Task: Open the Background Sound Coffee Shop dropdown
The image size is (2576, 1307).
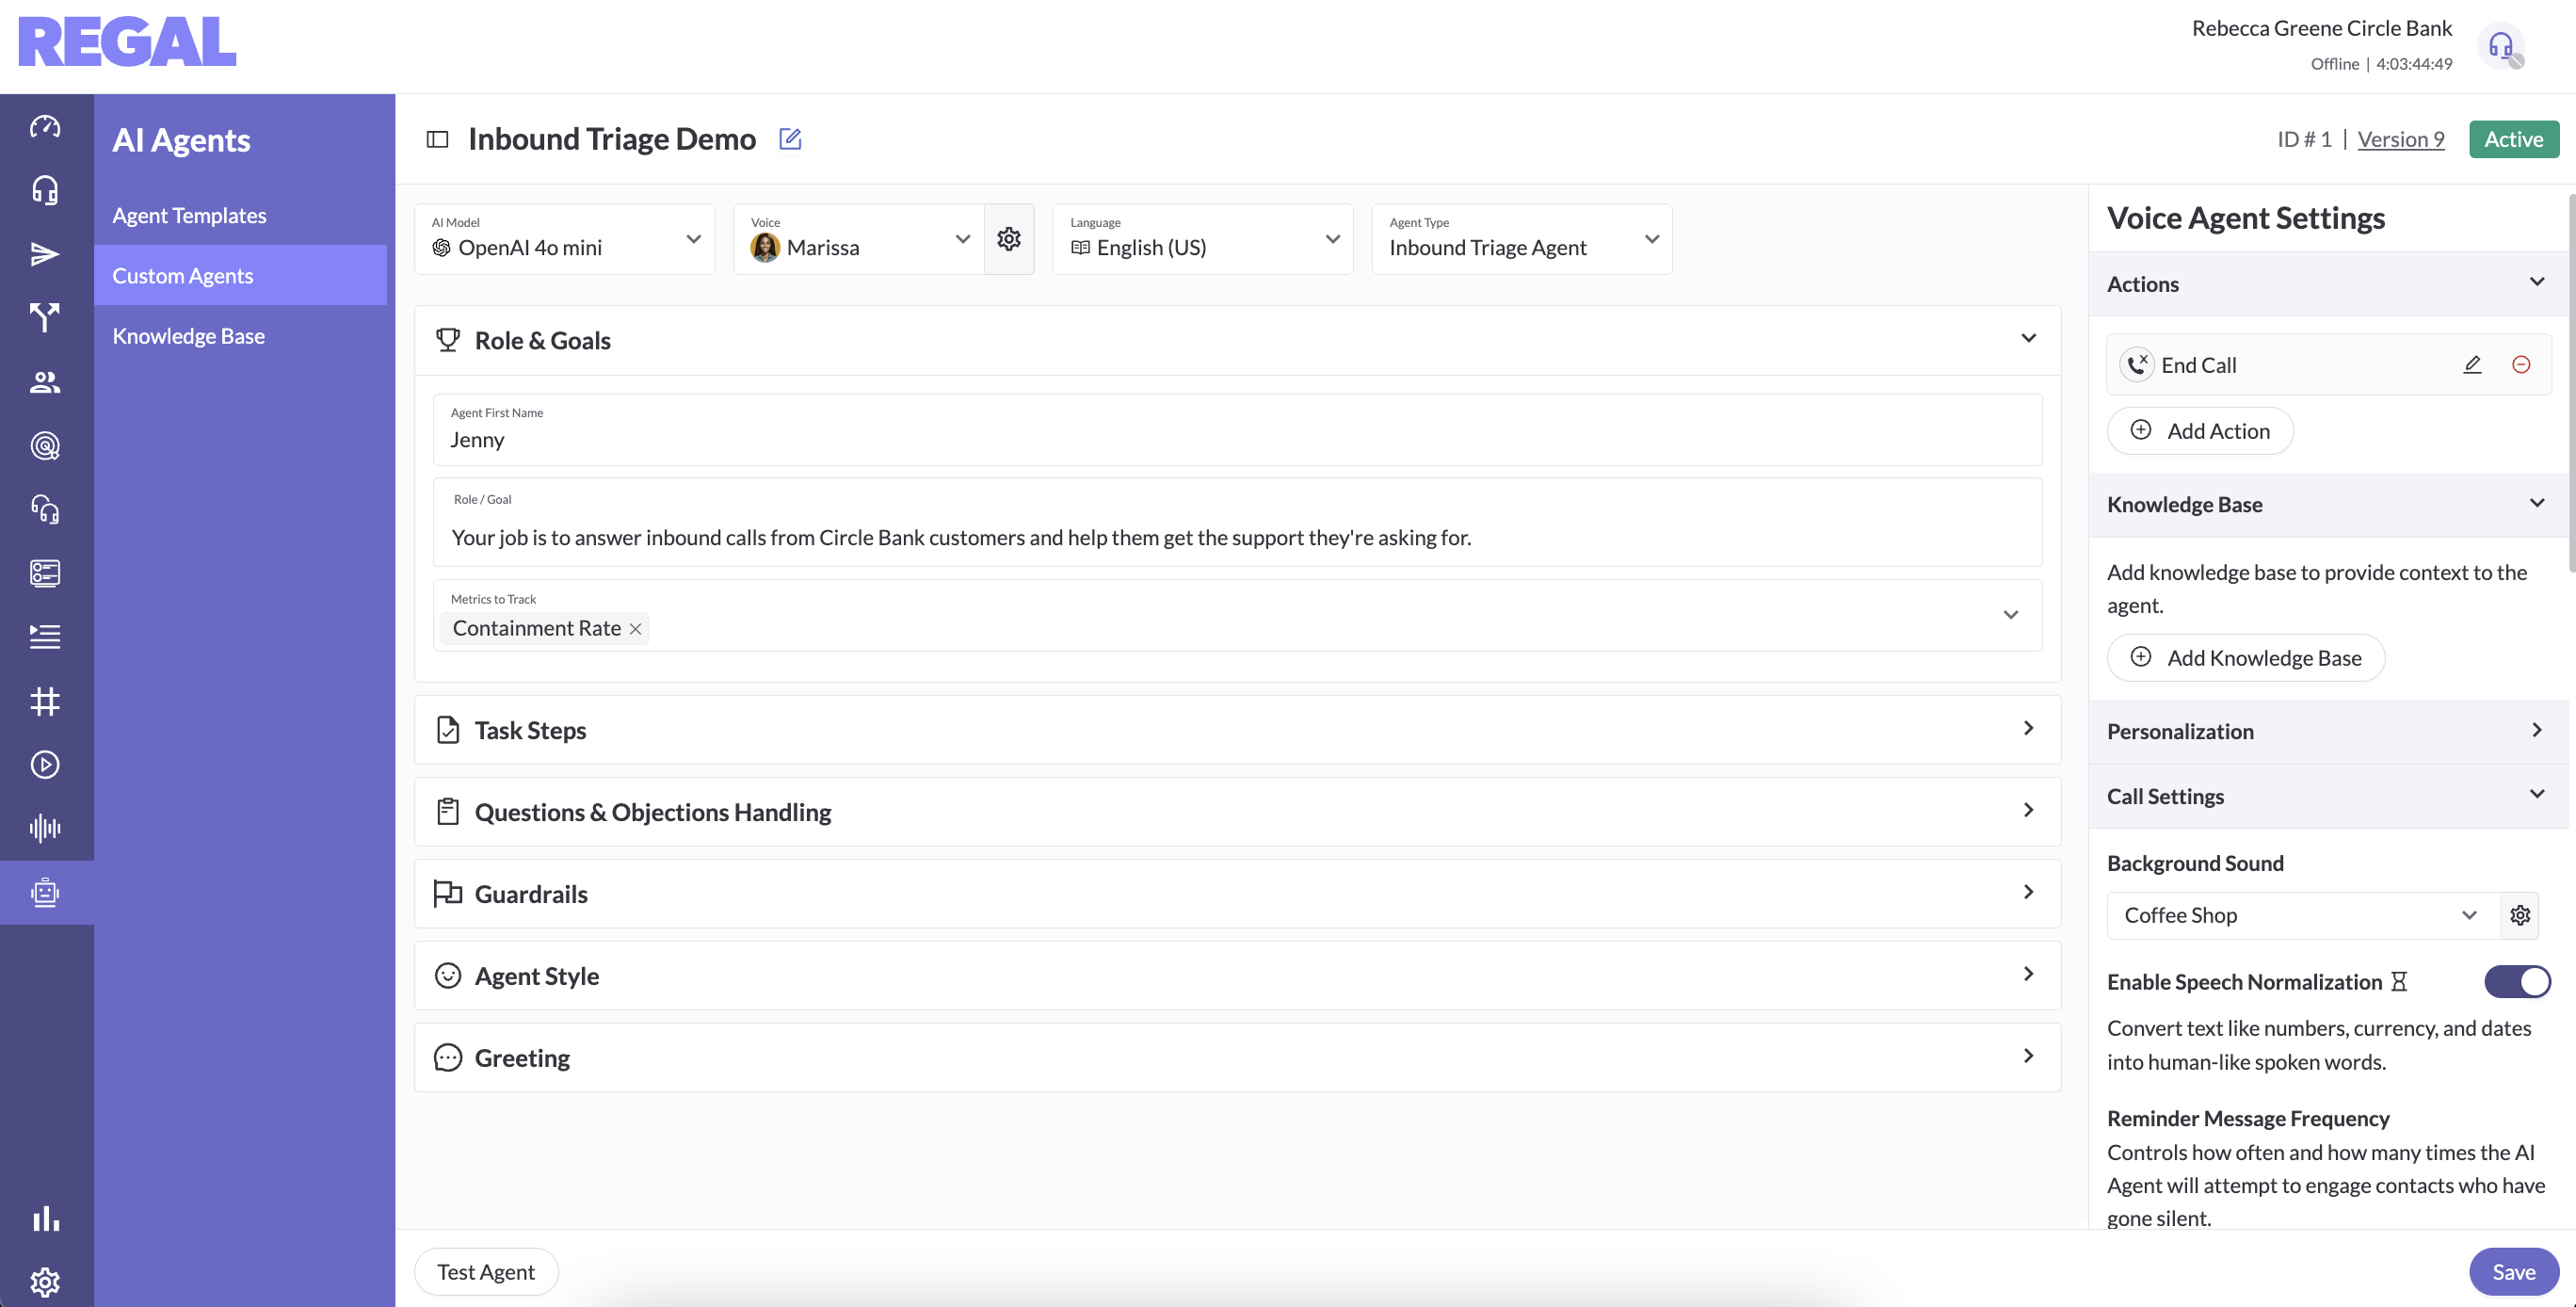Action: tap(2304, 915)
